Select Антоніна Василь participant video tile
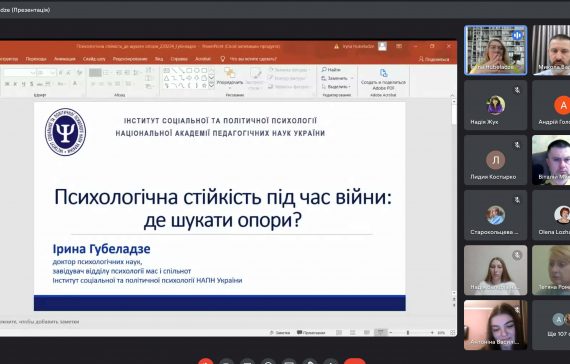 click(495, 325)
